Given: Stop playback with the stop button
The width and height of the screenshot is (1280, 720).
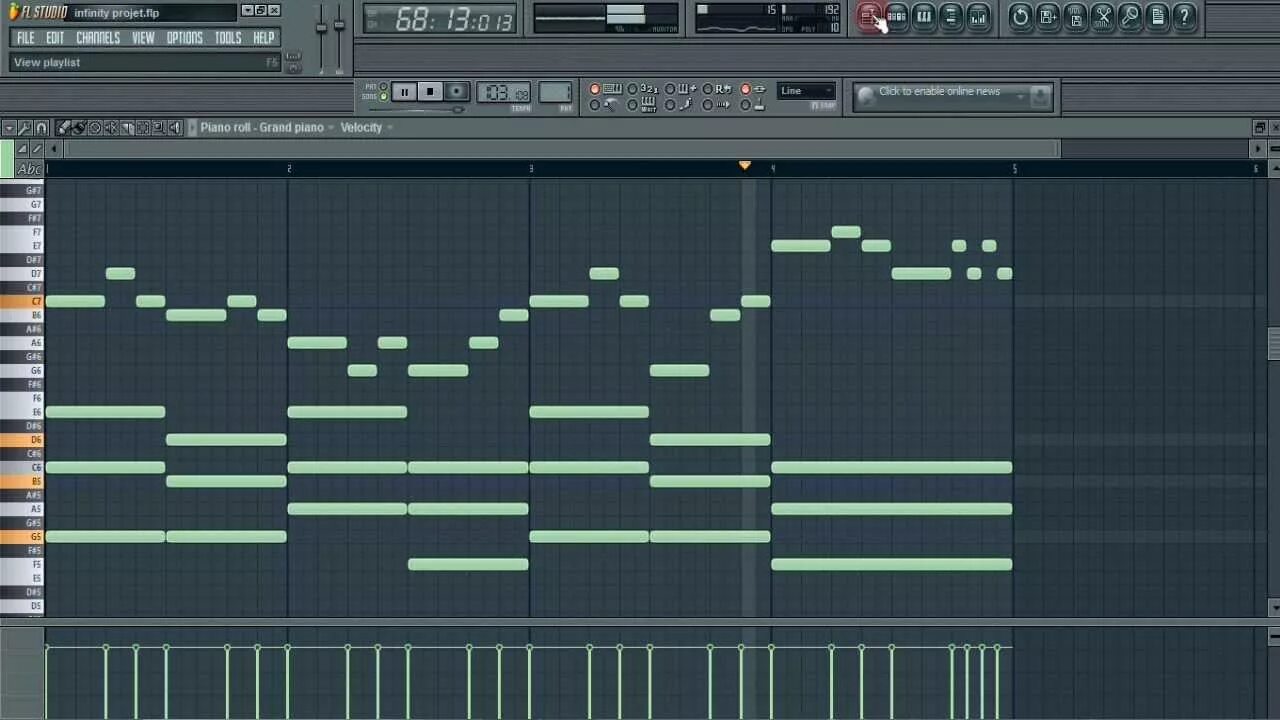Looking at the screenshot, I should click(x=430, y=92).
